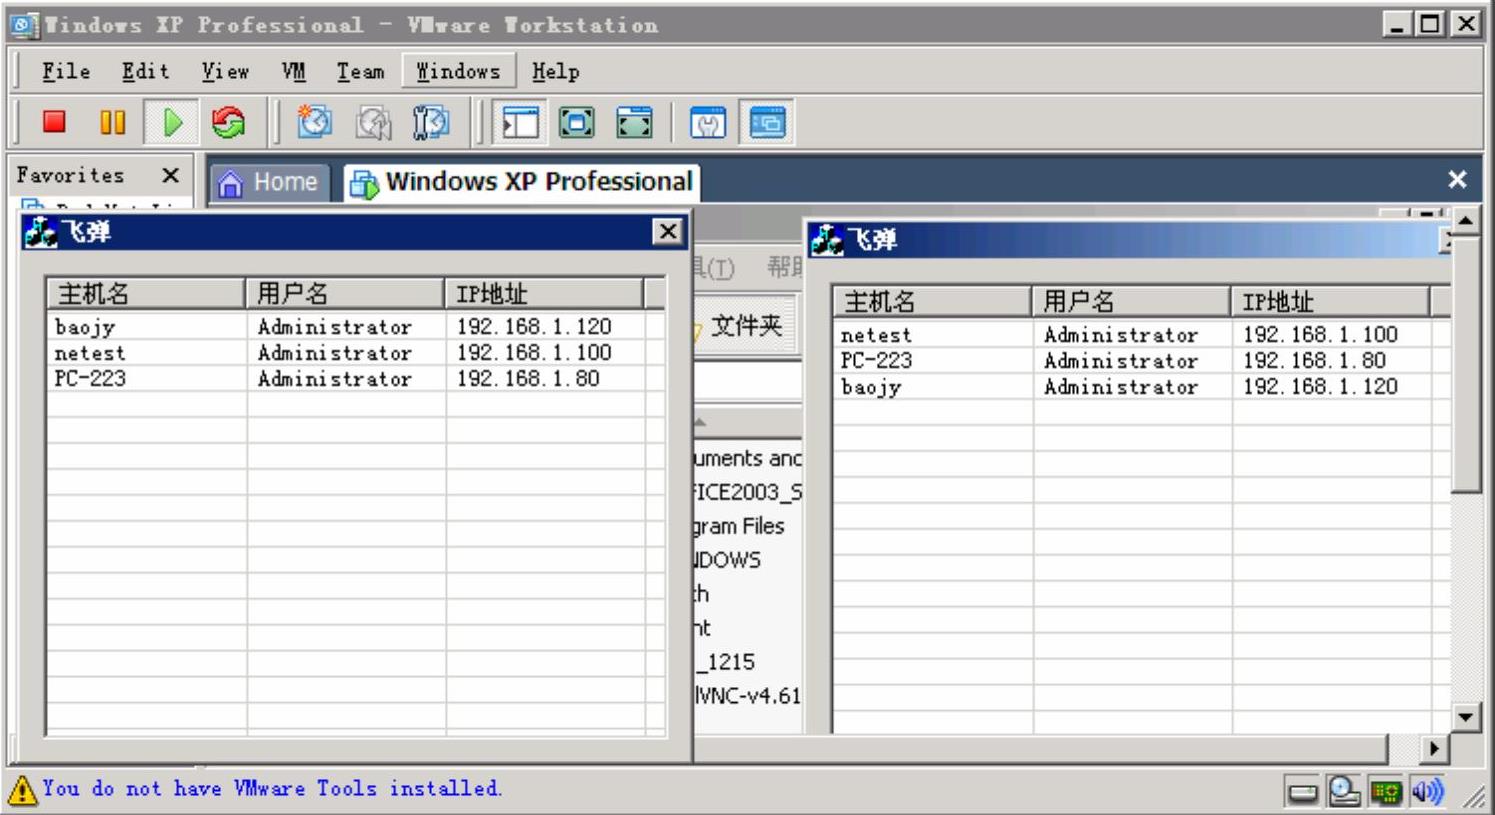Click 192.168.1.120 in right window
This screenshot has height=815, width=1495.
coord(1320,387)
